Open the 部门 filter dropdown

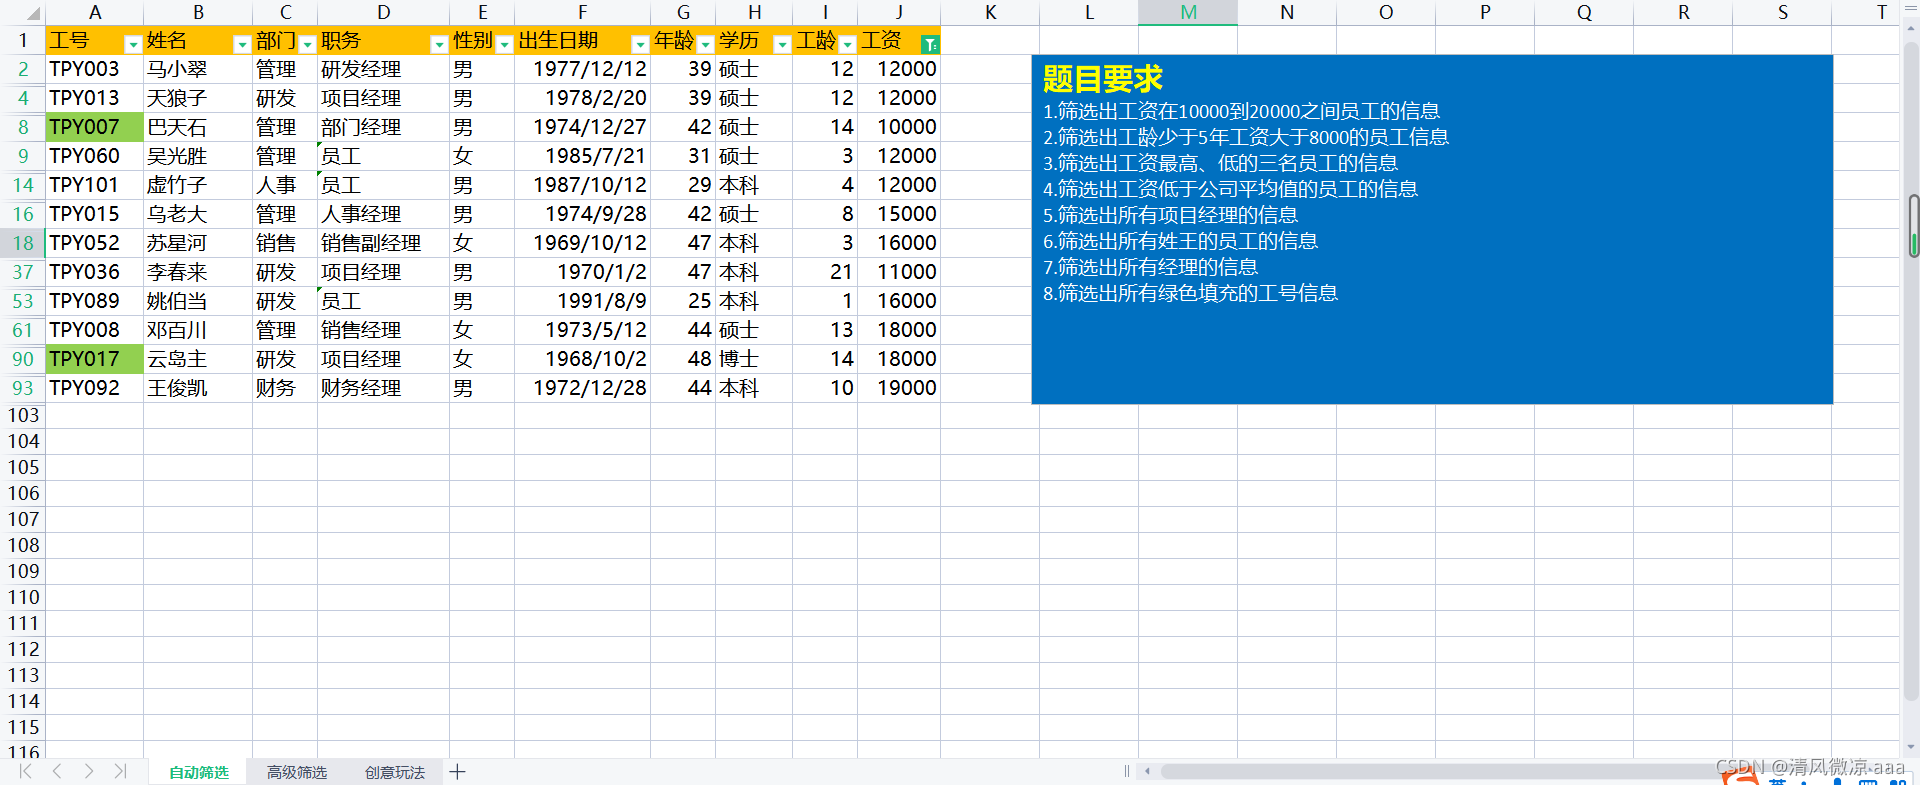tap(307, 44)
